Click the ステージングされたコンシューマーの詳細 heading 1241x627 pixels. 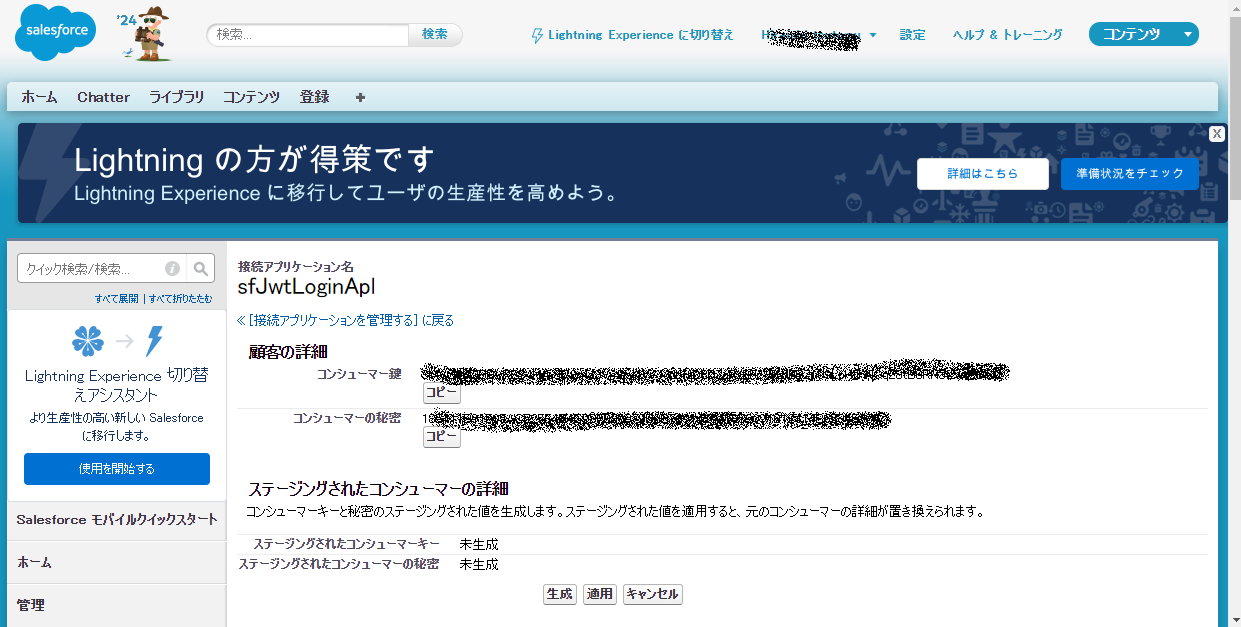[x=378, y=489]
